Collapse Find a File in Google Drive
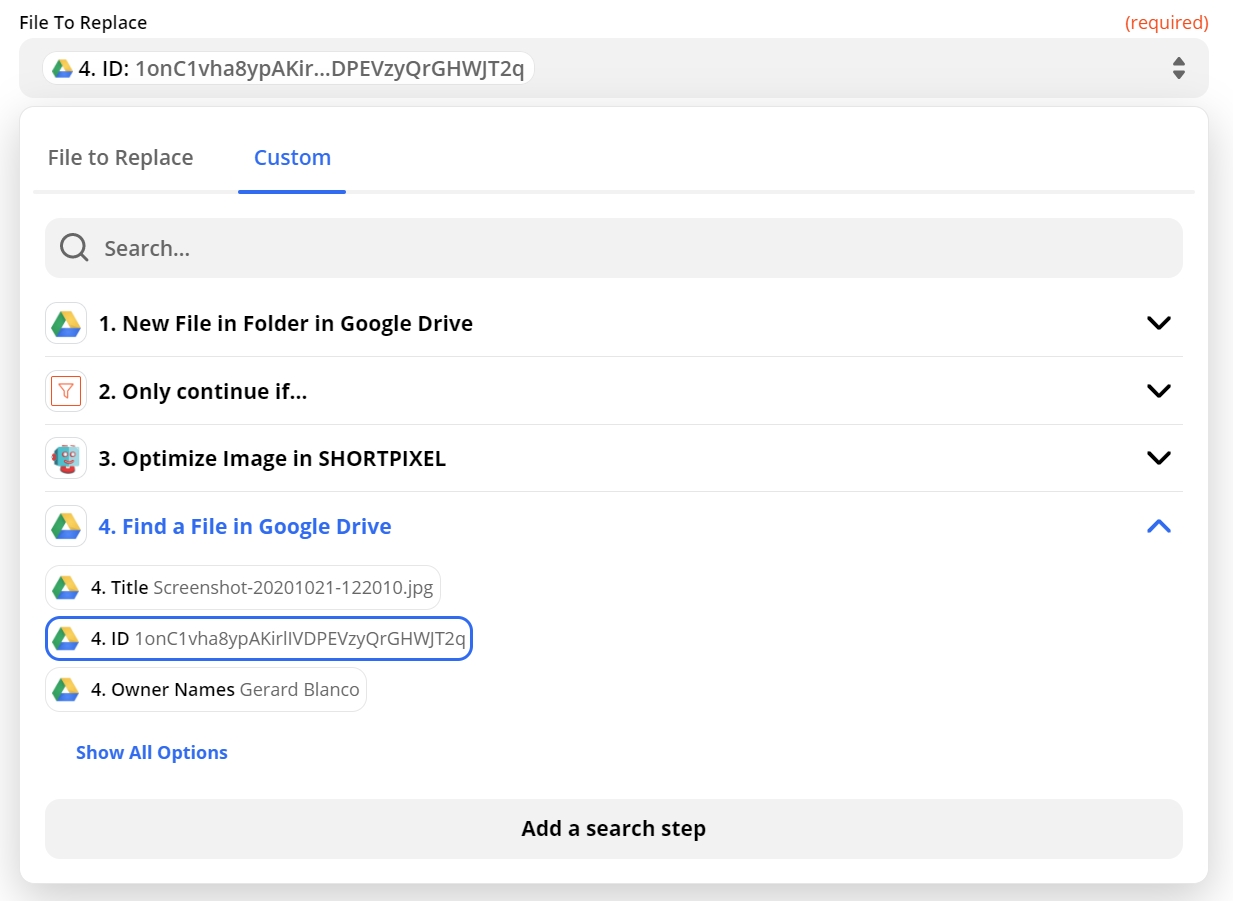This screenshot has width=1233, height=901. (1158, 526)
